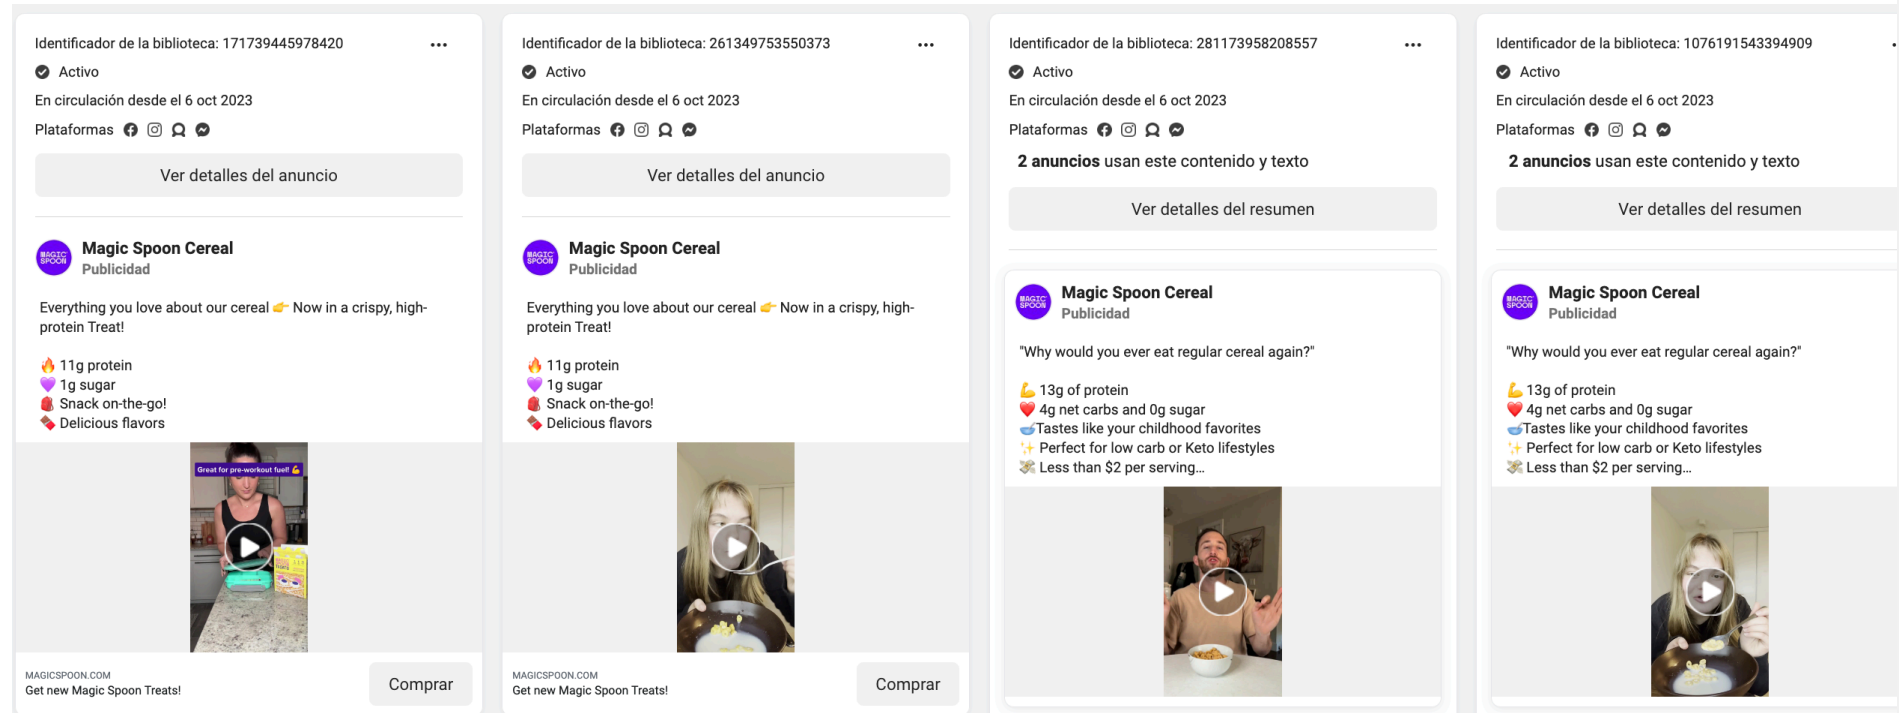
Task: Click Get new Magic Spoon Treats! in first ad
Action: coord(103,690)
